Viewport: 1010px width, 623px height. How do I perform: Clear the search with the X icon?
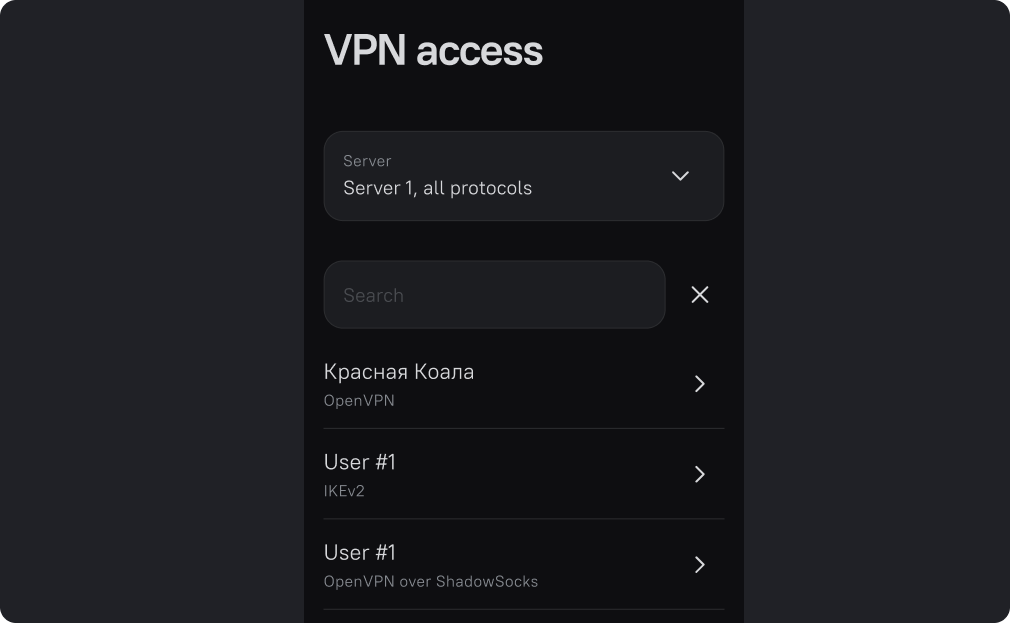700,295
